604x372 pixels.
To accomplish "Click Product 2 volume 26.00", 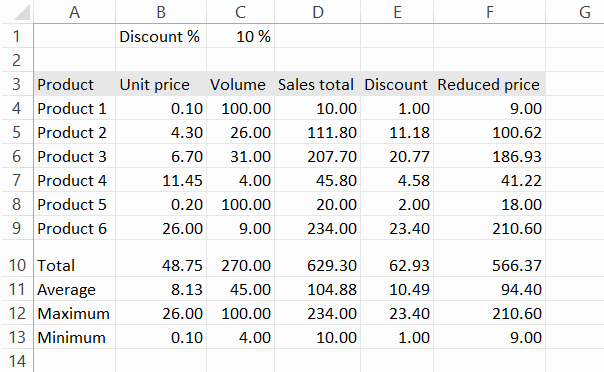I will [x=240, y=132].
